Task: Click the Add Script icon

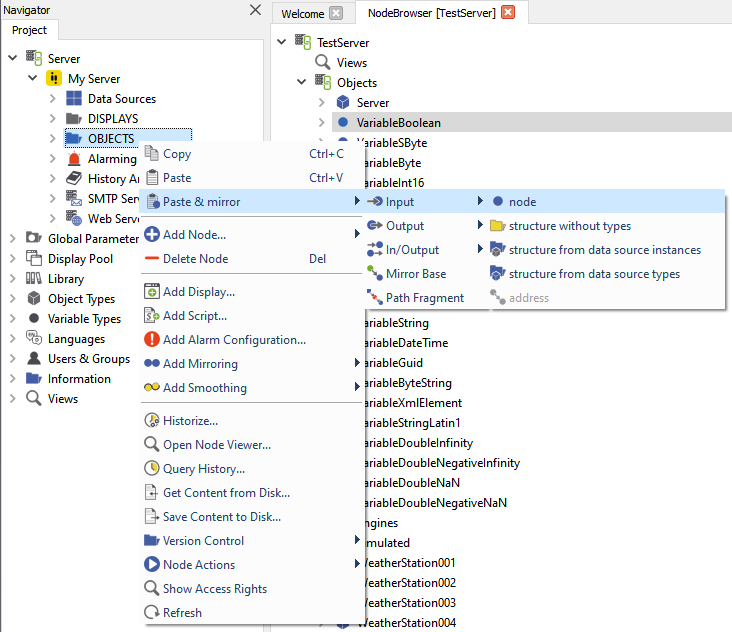Action: coord(152,316)
